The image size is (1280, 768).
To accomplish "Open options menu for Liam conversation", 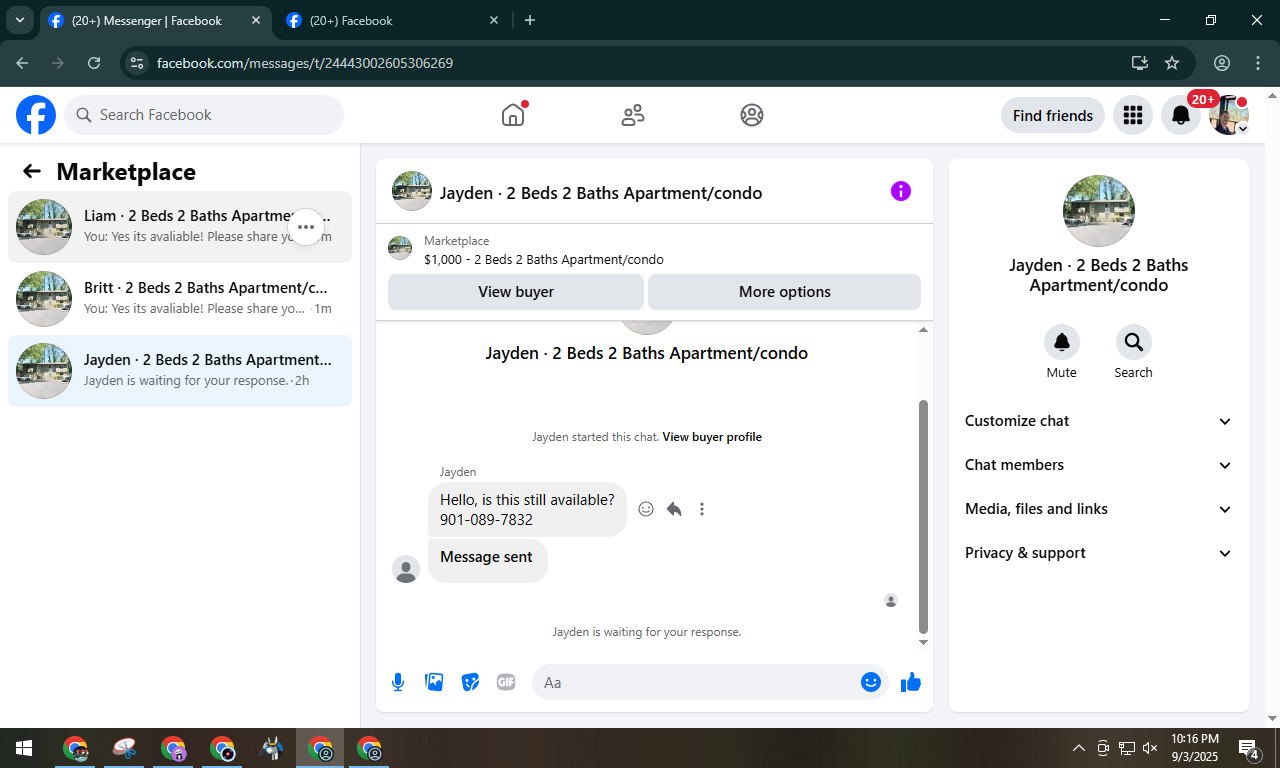I will 306,227.
